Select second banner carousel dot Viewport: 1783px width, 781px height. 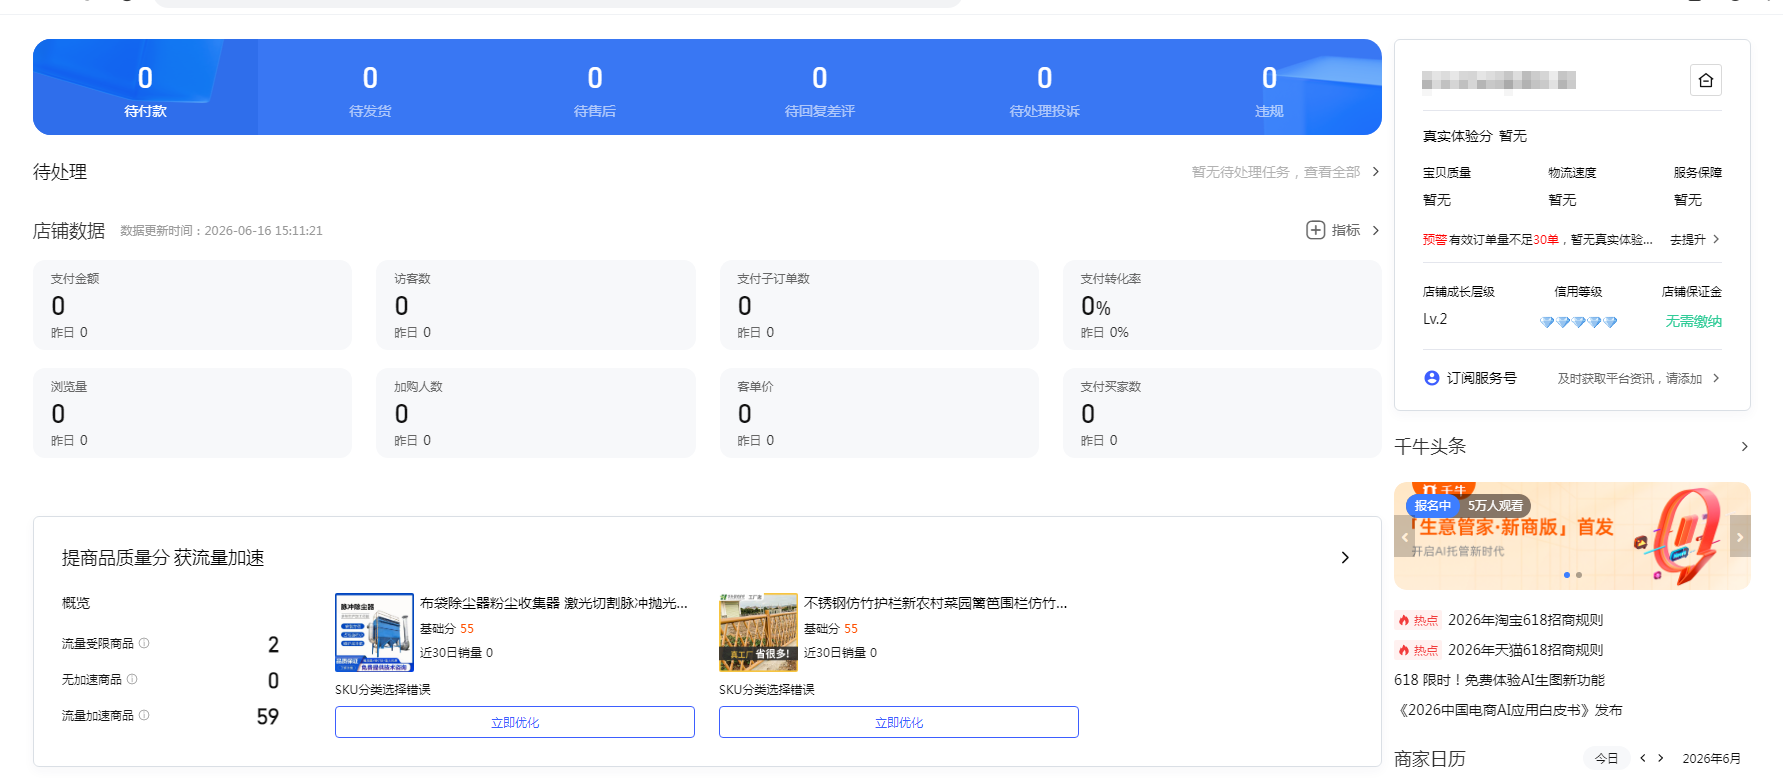coord(1579,575)
